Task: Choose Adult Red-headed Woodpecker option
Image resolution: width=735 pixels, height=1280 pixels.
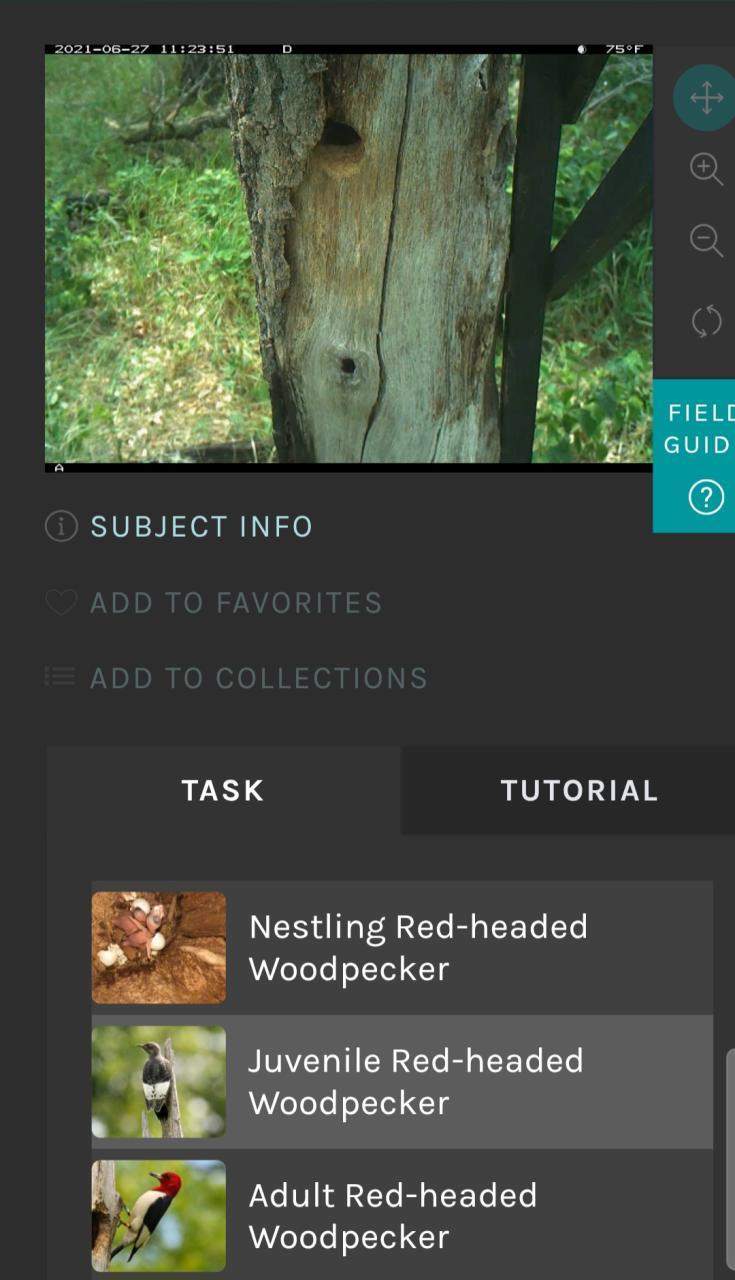Action: click(393, 1215)
